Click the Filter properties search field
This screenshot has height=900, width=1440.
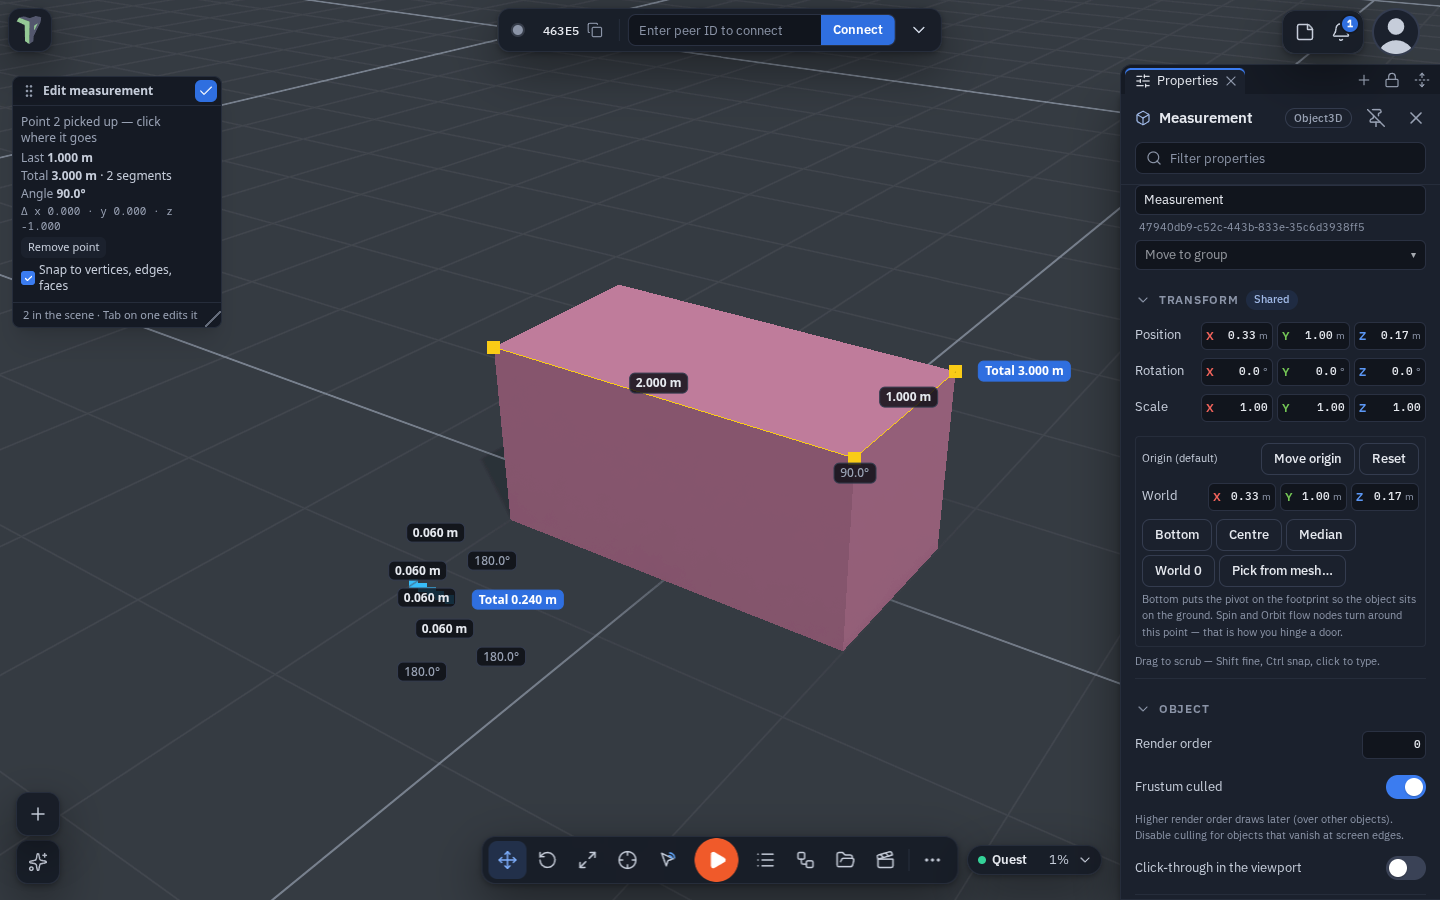tap(1280, 158)
